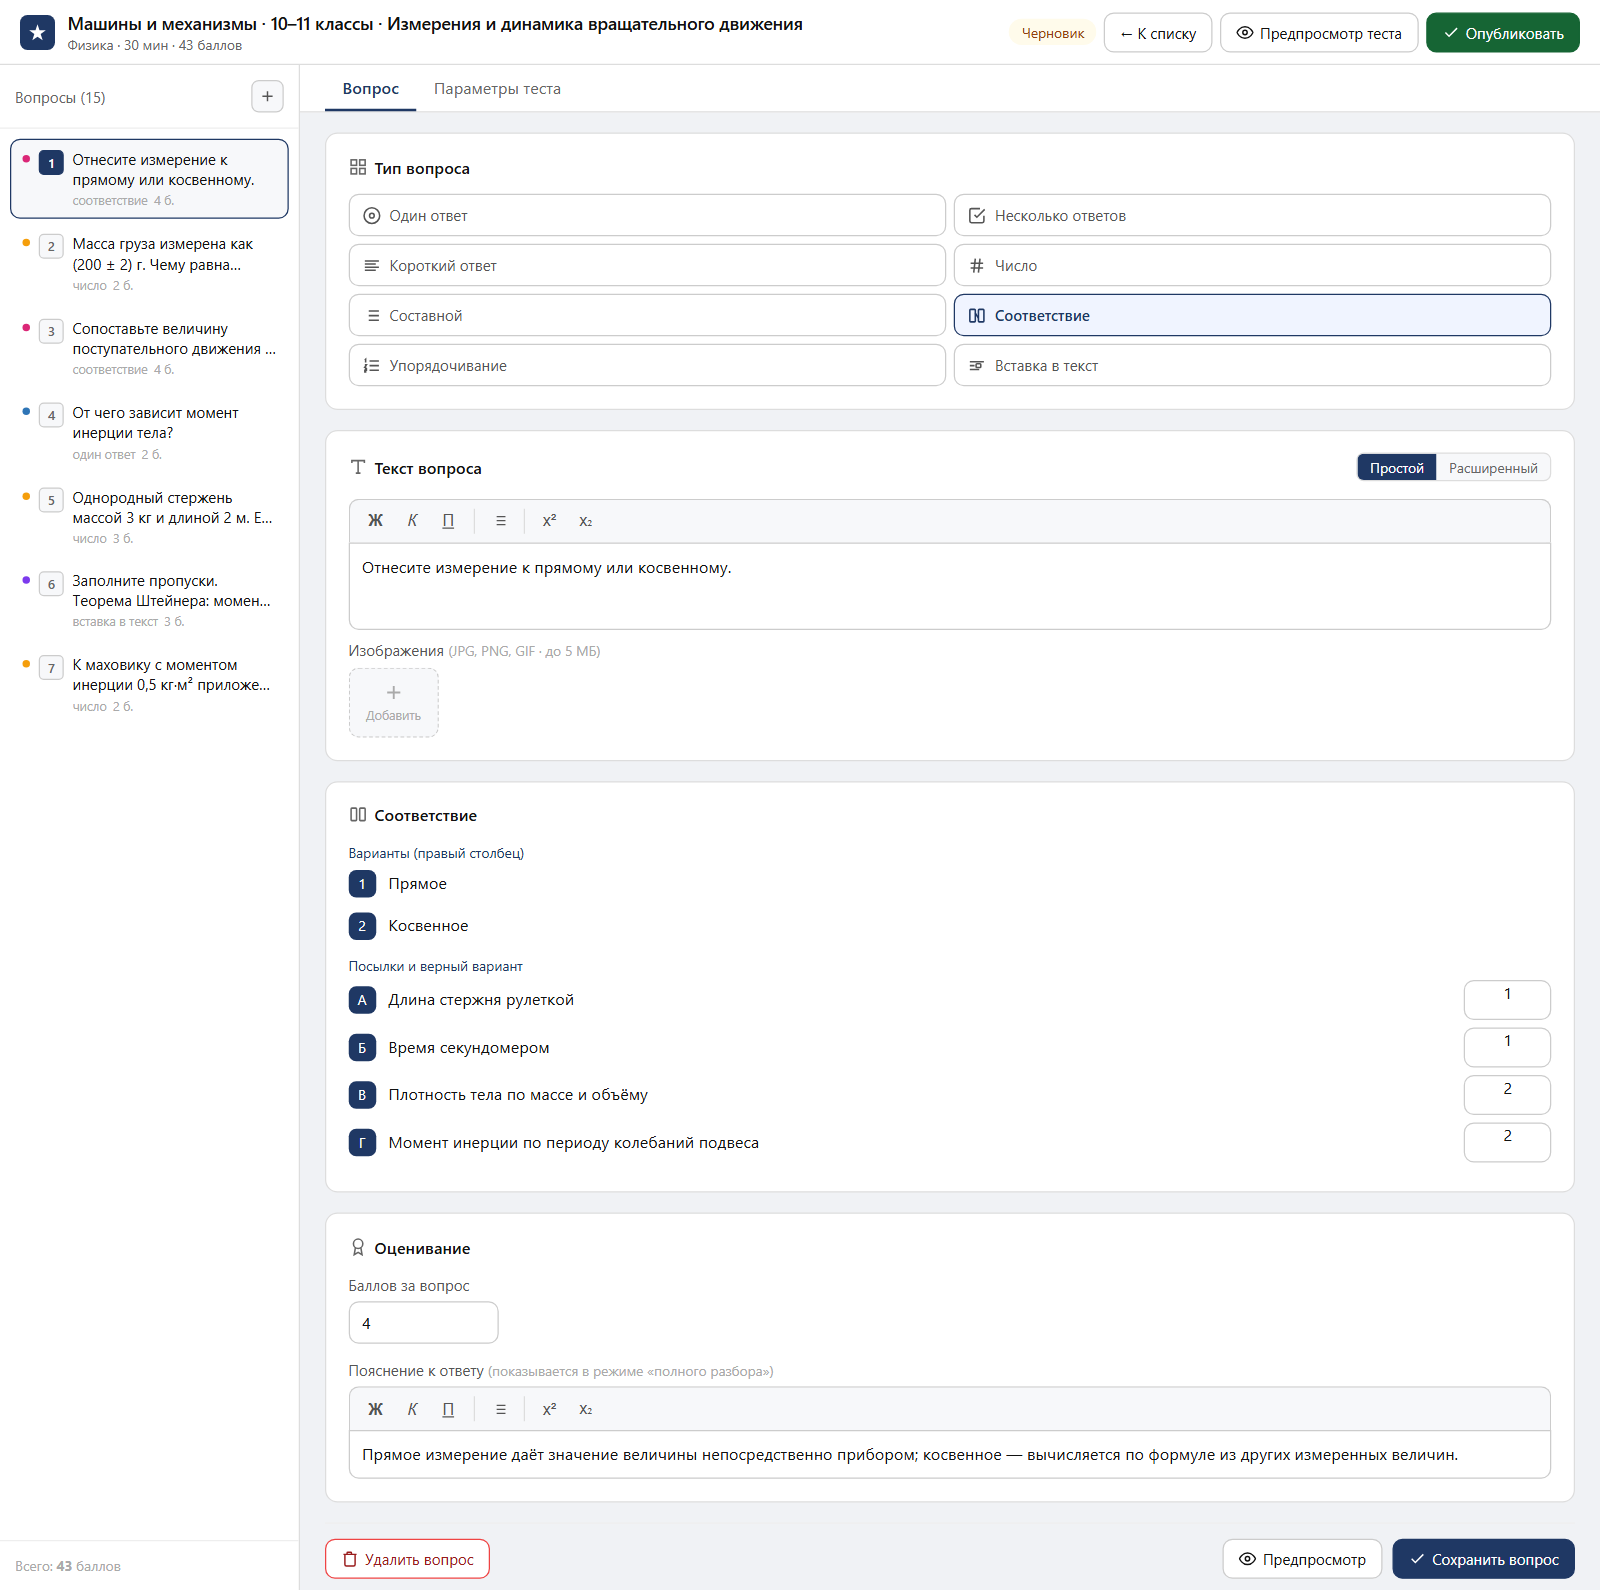Go back with К списку button
This screenshot has height=1590, width=1600.
[x=1158, y=33]
